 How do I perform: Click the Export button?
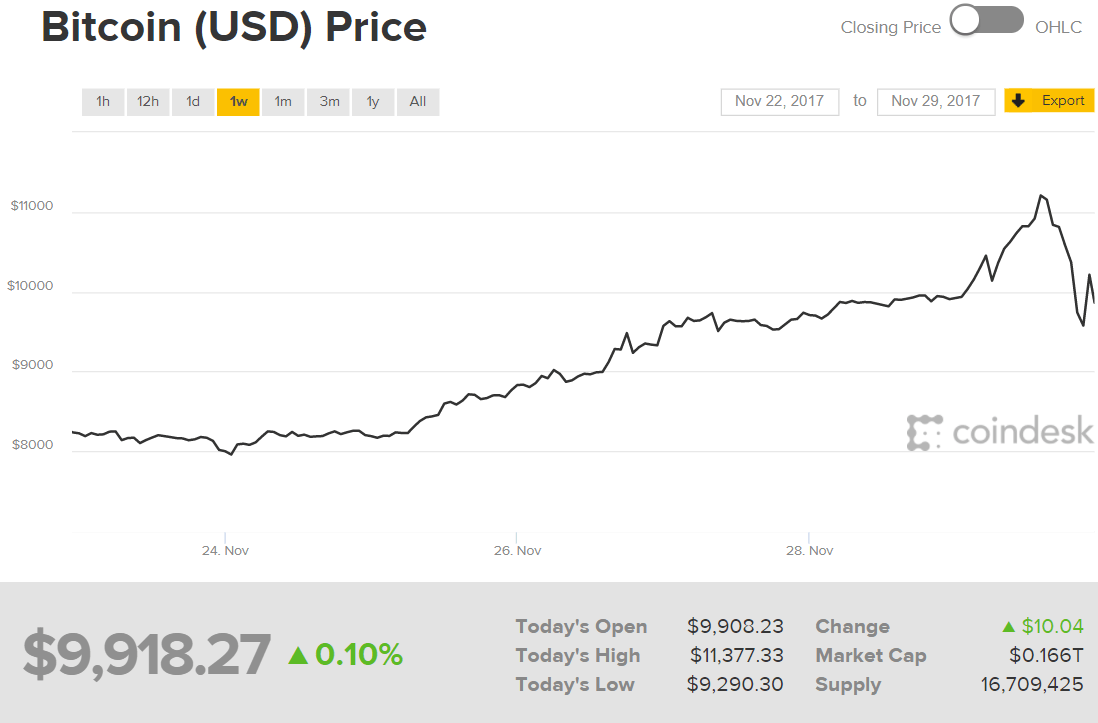pos(1049,100)
